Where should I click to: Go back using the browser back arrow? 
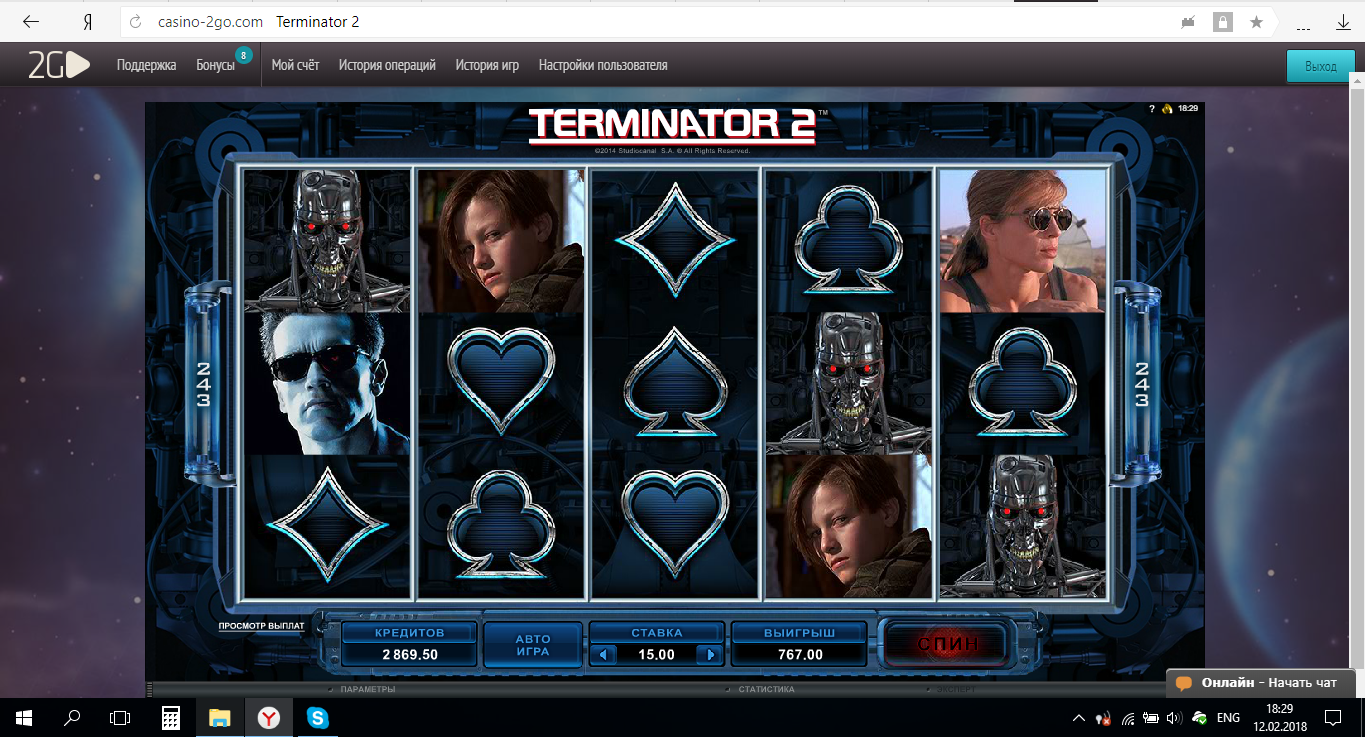pyautogui.click(x=31, y=22)
